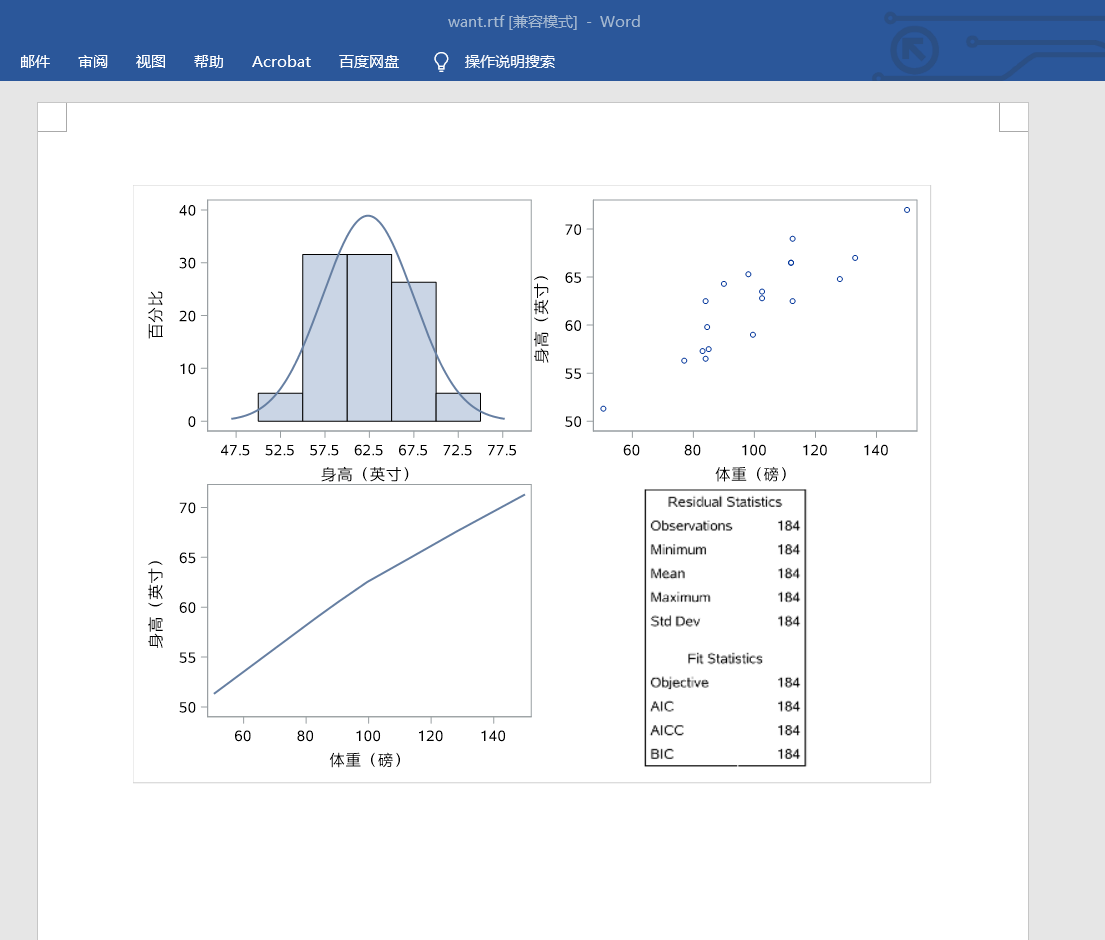Select the fitted curve line chart
The width and height of the screenshot is (1105, 940).
point(368,600)
